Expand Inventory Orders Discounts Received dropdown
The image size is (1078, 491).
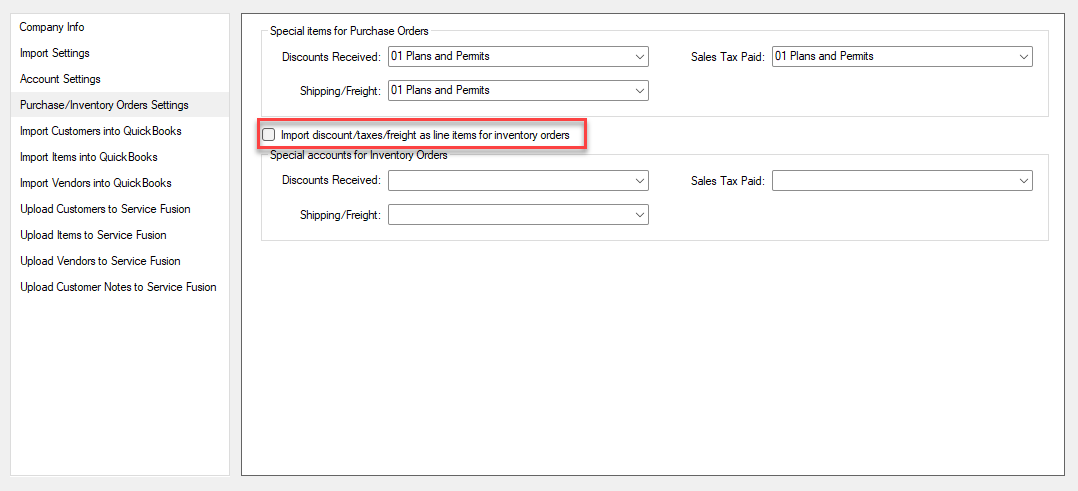point(518,181)
